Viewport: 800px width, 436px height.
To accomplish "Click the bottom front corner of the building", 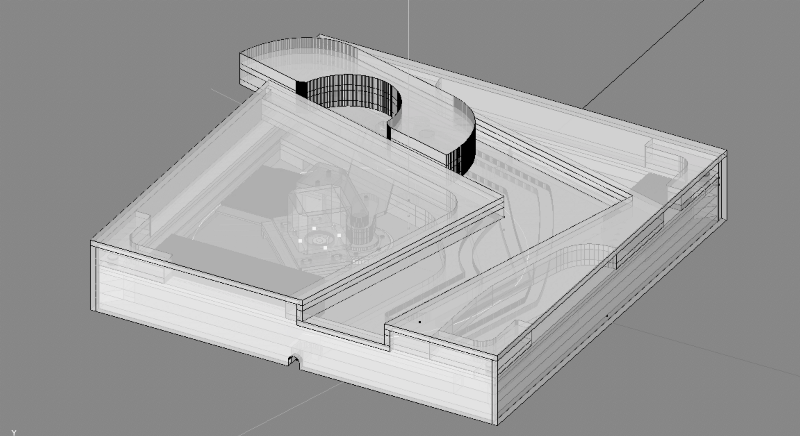I will (x=495, y=420).
